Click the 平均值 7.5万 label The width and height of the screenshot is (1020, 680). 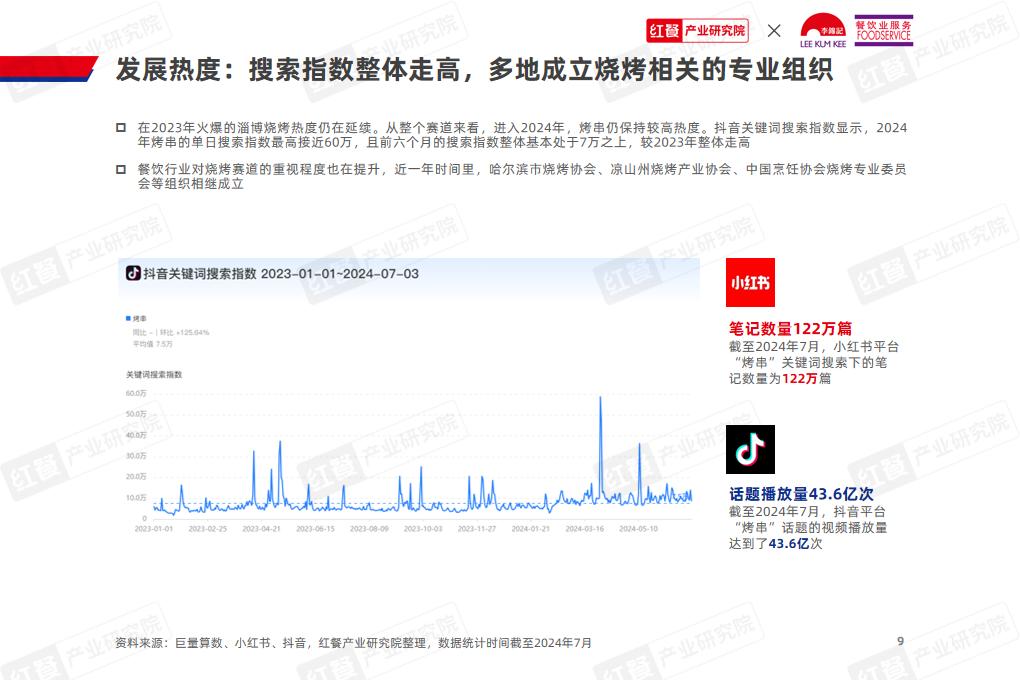coord(153,344)
